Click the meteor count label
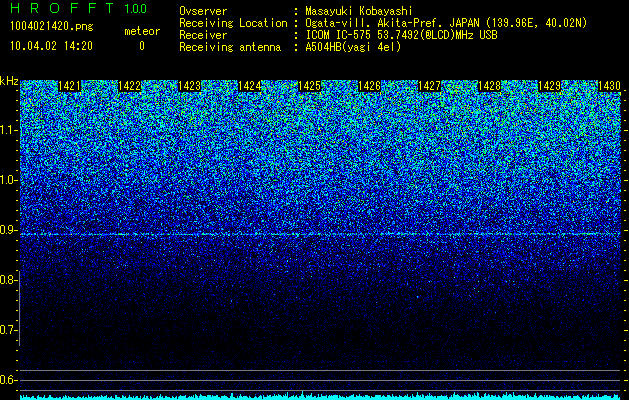The width and height of the screenshot is (629, 400). (142, 31)
